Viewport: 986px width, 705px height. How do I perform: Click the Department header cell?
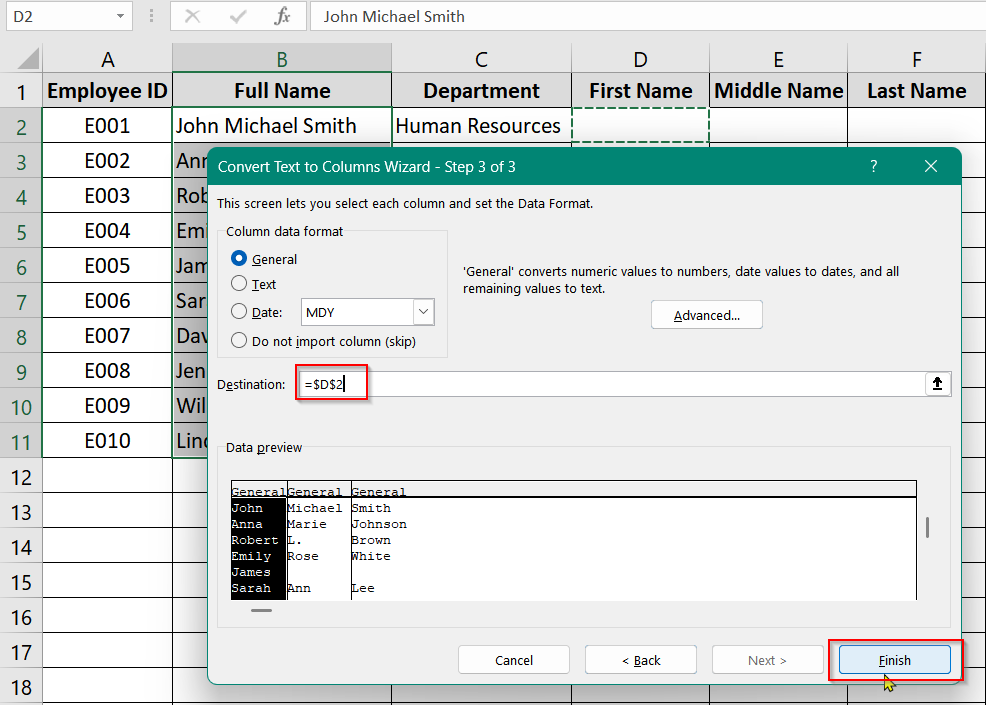(x=481, y=91)
